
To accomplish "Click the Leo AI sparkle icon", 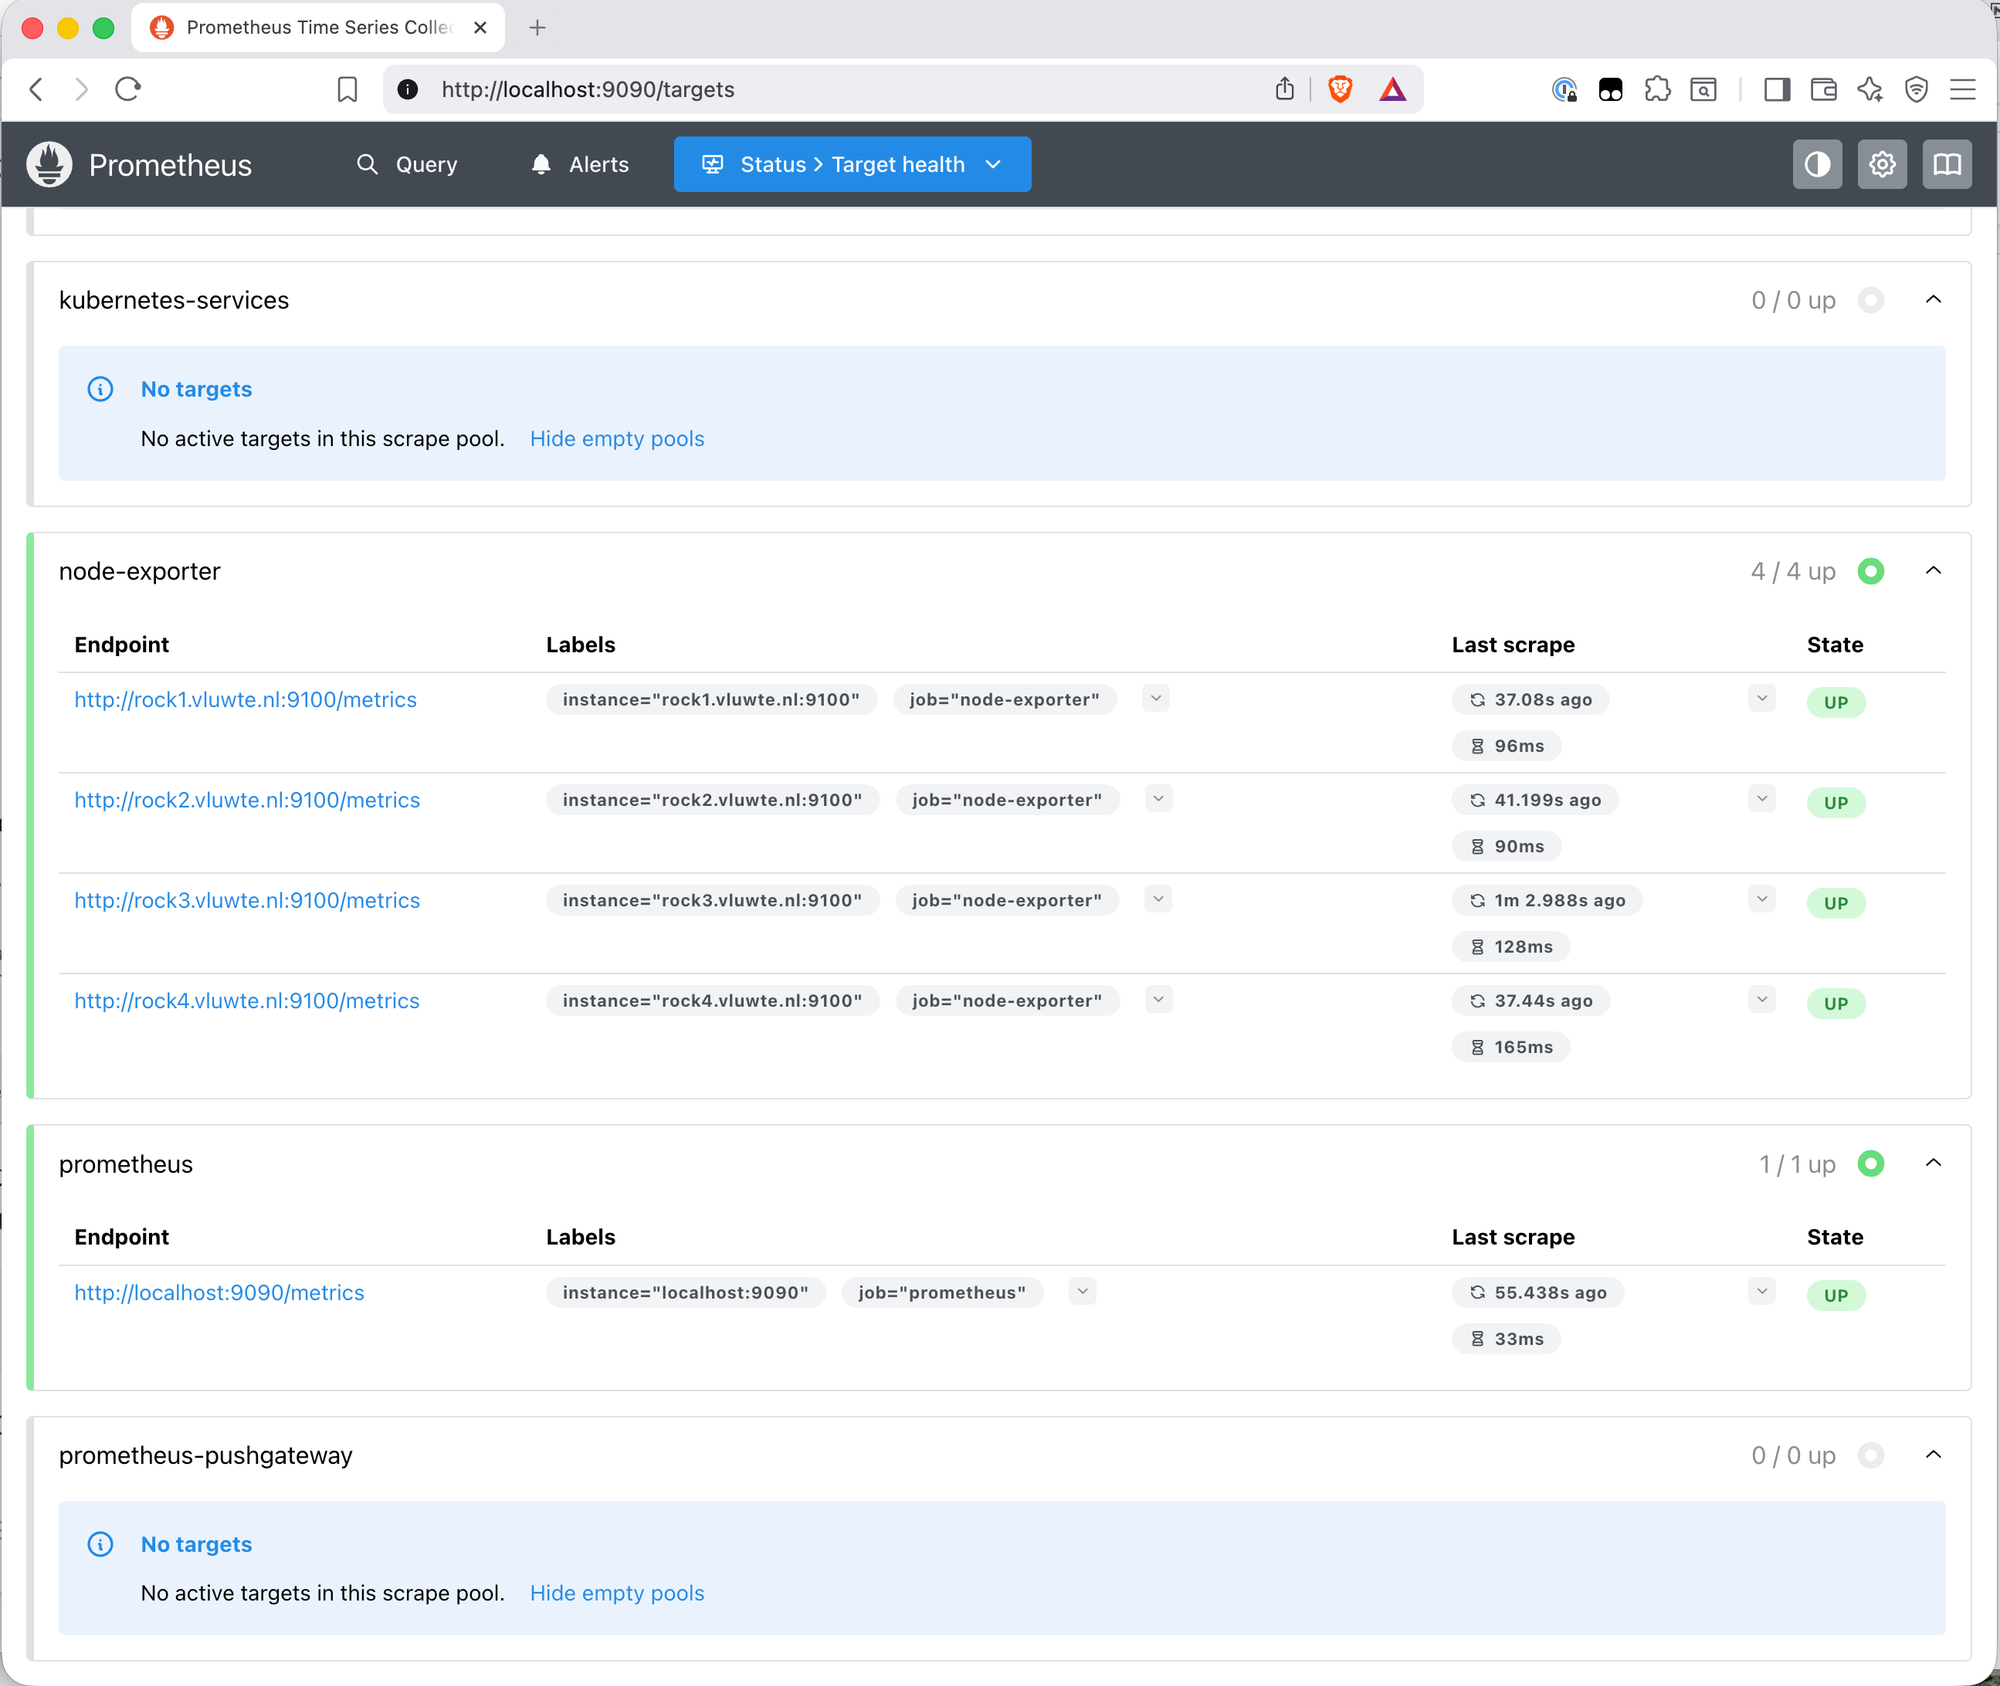I will (1869, 89).
